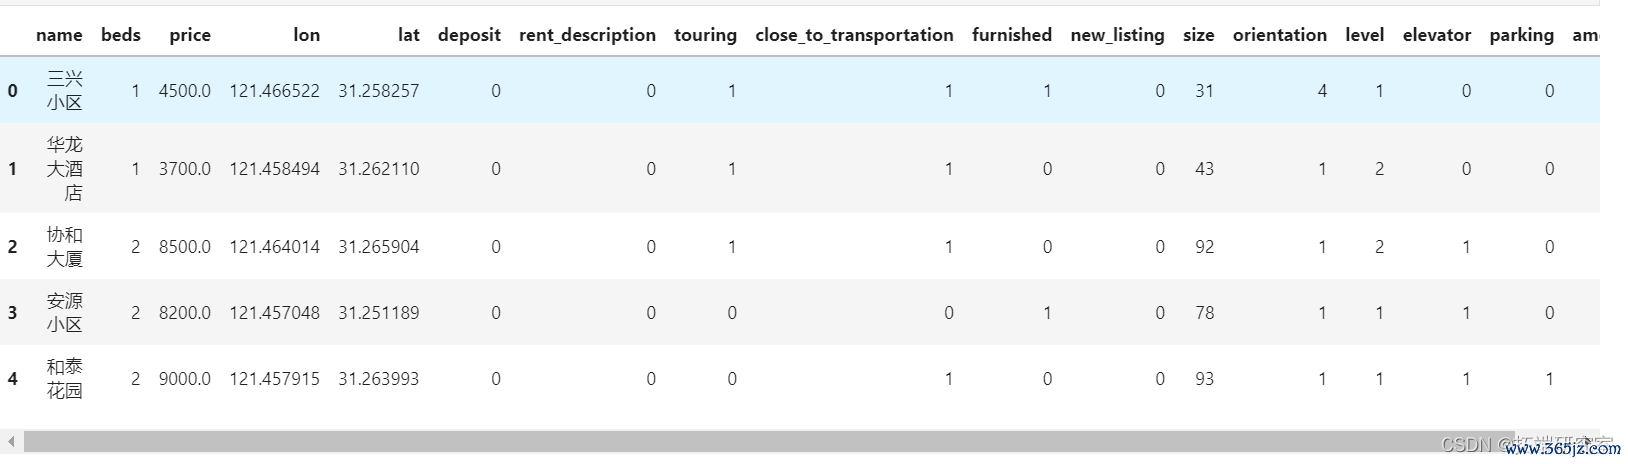The image size is (1628, 464).
Task: Click the "elevator" column header
Action: [1436, 35]
